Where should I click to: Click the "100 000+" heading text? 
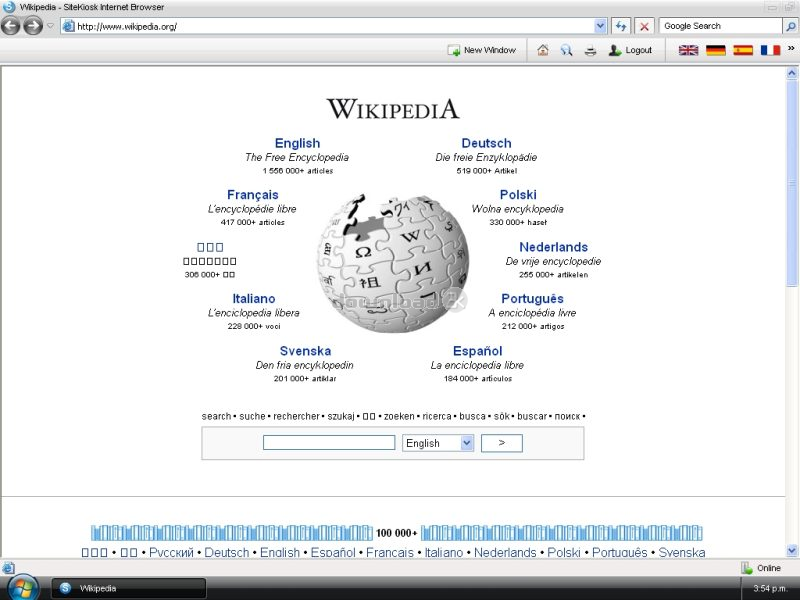pyautogui.click(x=396, y=533)
